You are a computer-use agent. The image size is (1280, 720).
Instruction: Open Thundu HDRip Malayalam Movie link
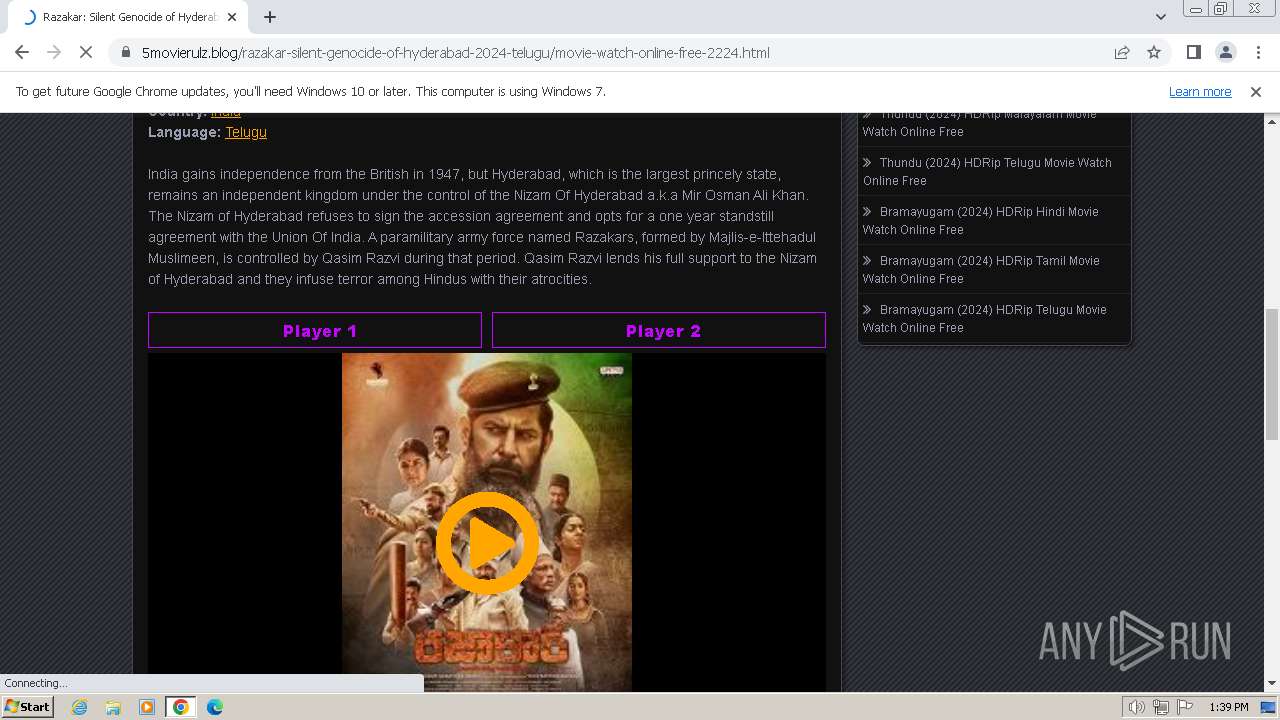point(980,124)
